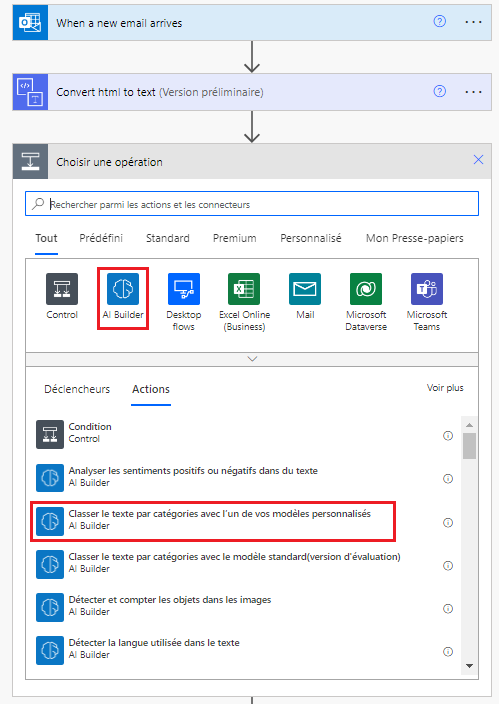
Task: Open the 'Mon Presse-papiers' tab
Action: [415, 238]
